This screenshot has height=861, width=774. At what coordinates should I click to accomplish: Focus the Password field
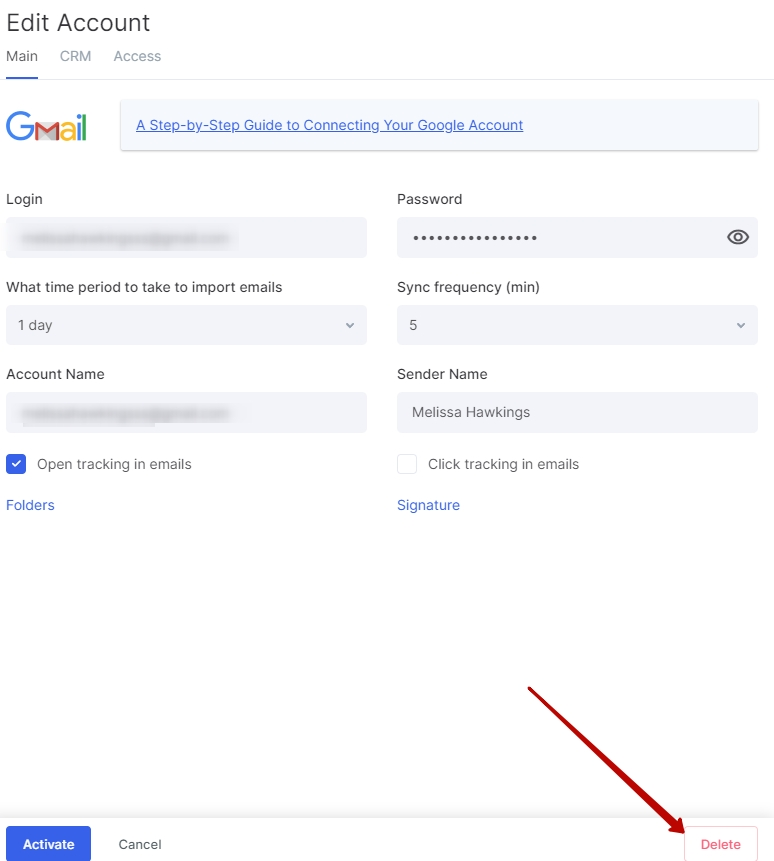click(577, 238)
